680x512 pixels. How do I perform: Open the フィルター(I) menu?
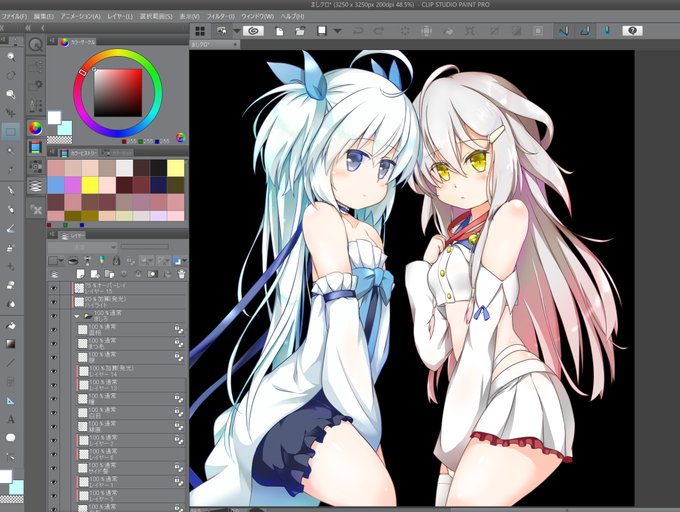220,16
